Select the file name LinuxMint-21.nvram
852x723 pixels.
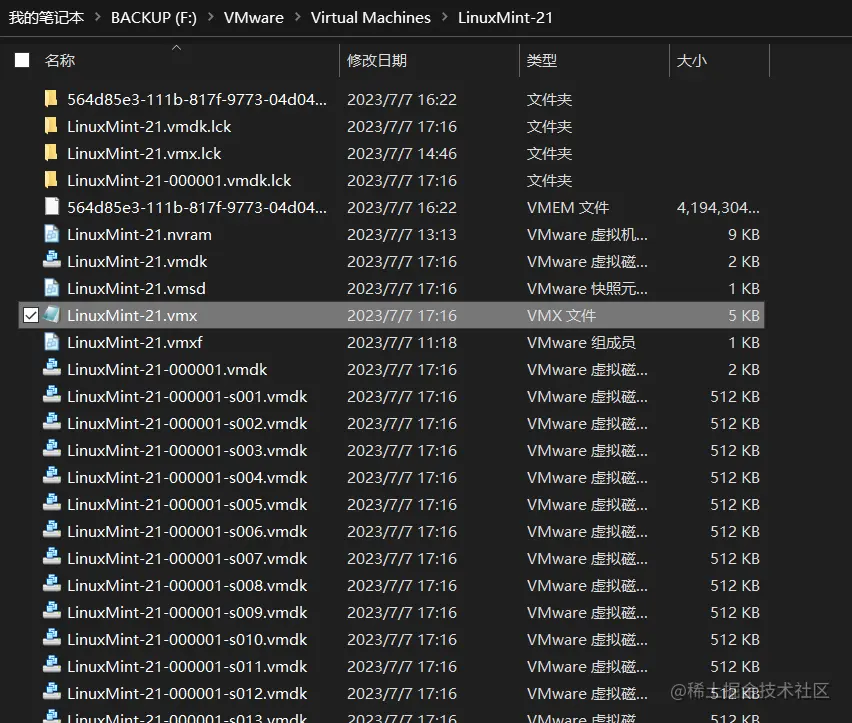pyautogui.click(x=140, y=235)
